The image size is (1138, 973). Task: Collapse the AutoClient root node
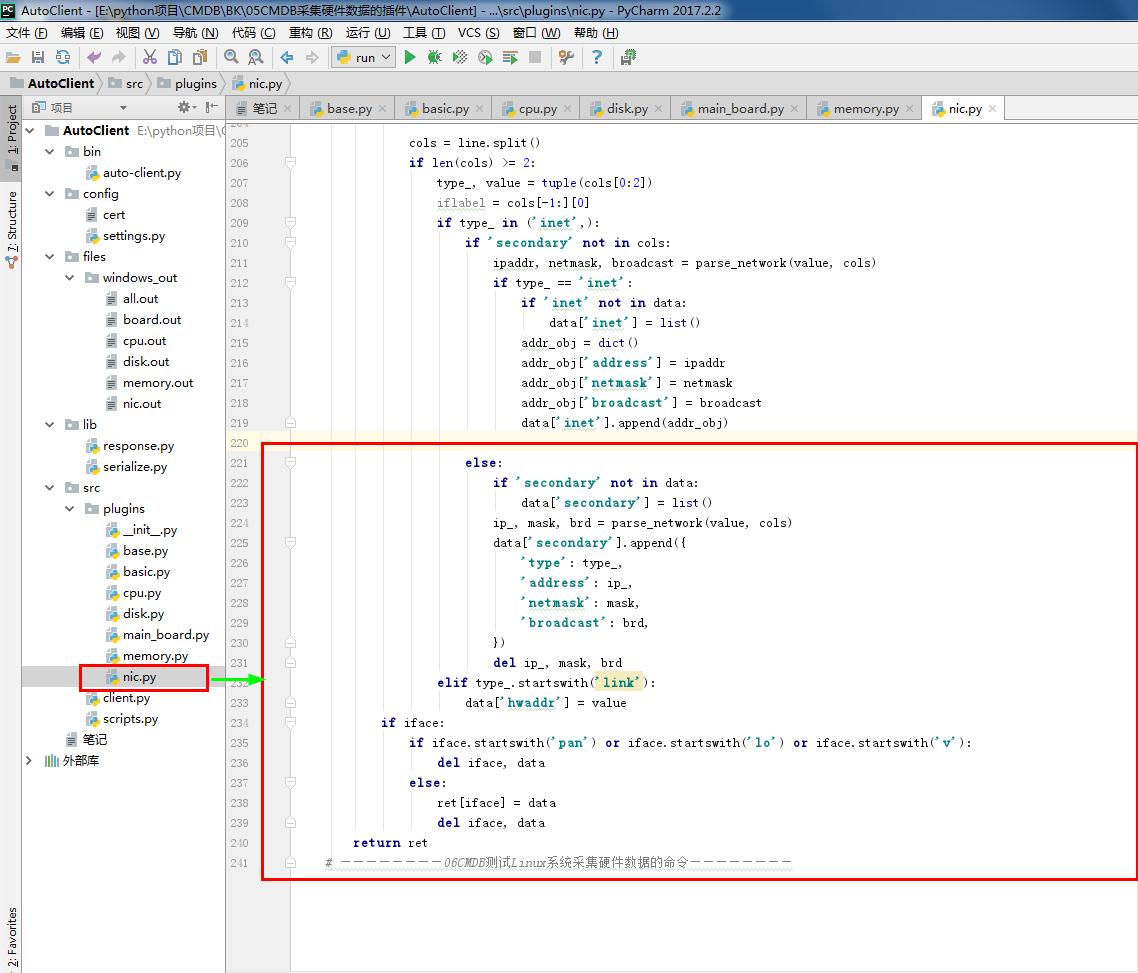[x=30, y=131]
